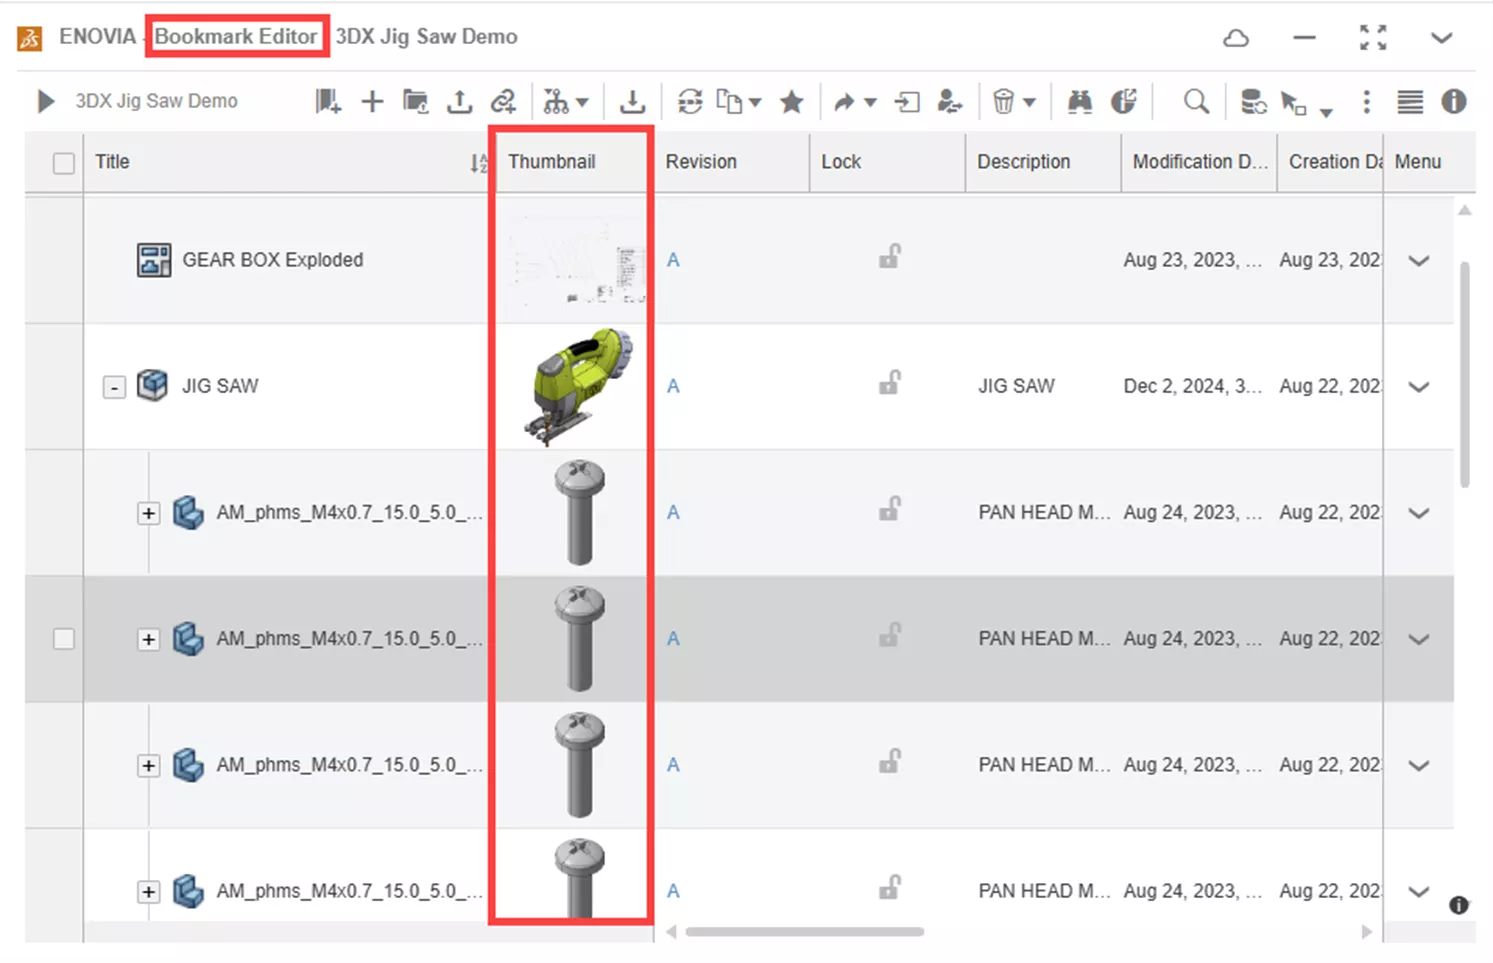Click the vertical scrollbar thumb
Screen dimensions: 1493x963
[x=1465, y=375]
